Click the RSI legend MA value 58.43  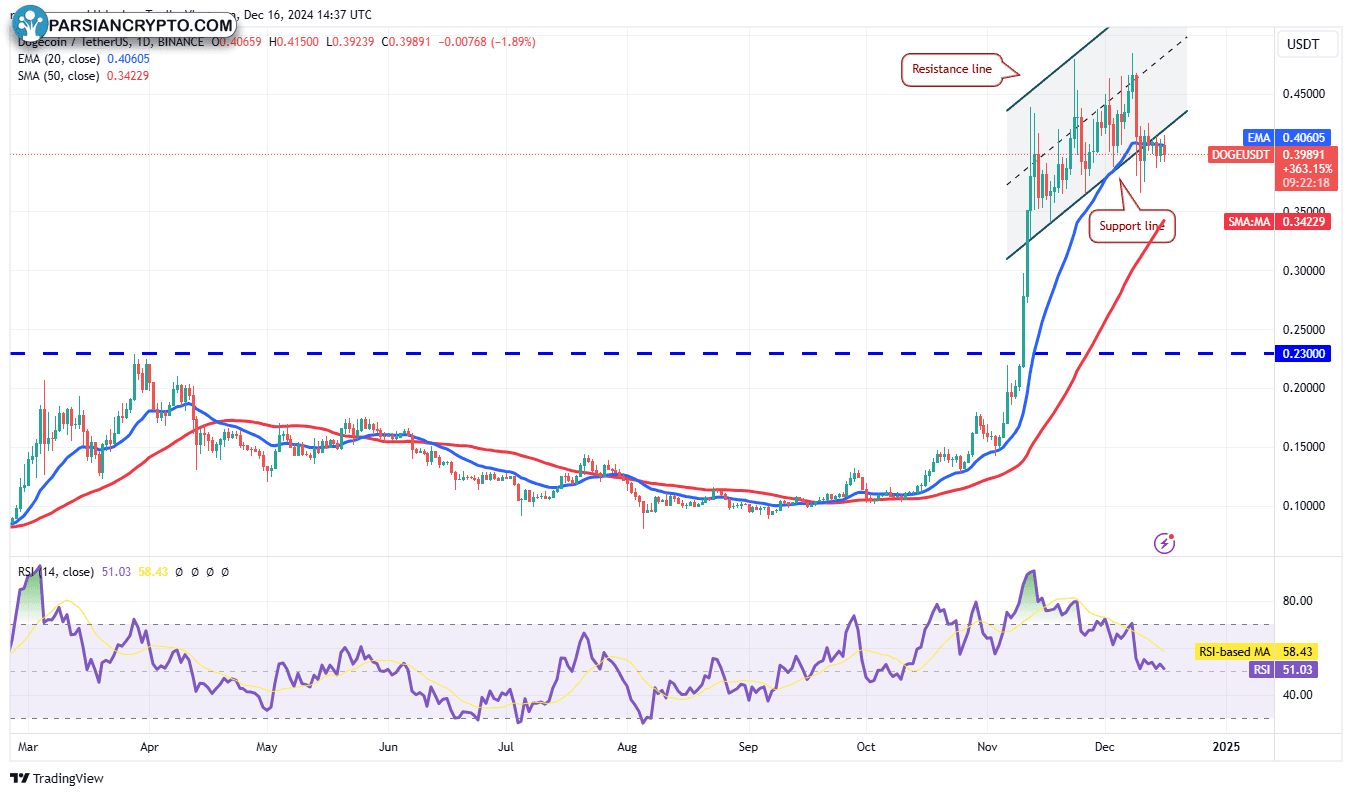[154, 572]
